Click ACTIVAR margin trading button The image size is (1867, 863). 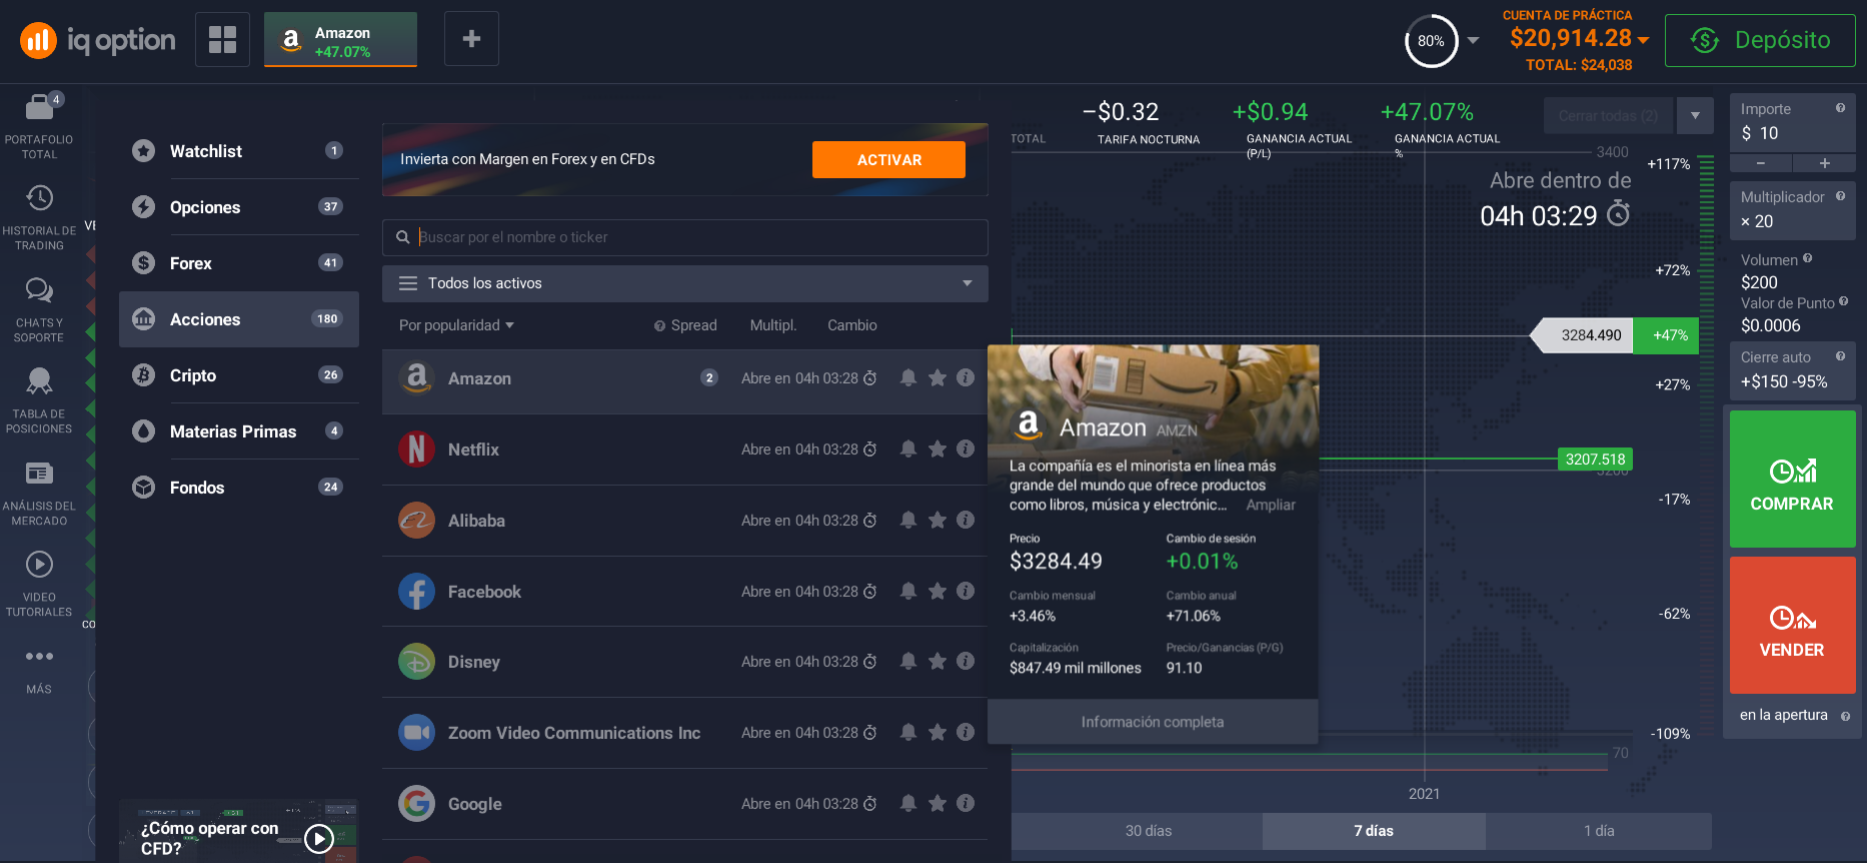(x=888, y=160)
